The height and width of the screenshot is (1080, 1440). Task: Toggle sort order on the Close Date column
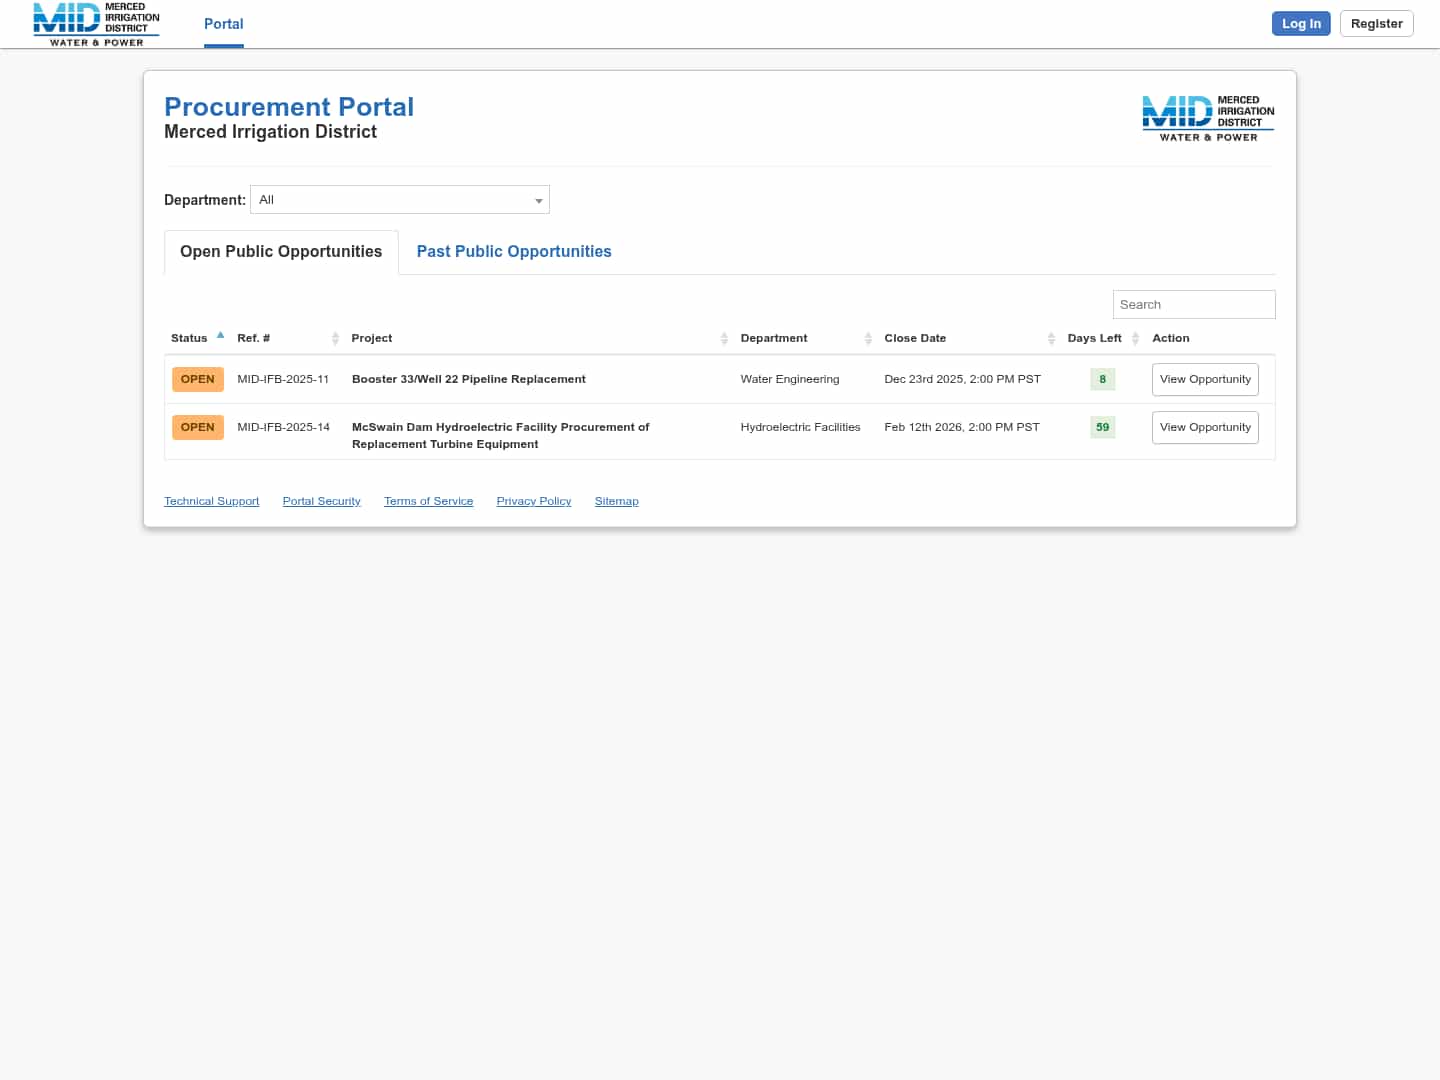click(x=1051, y=338)
